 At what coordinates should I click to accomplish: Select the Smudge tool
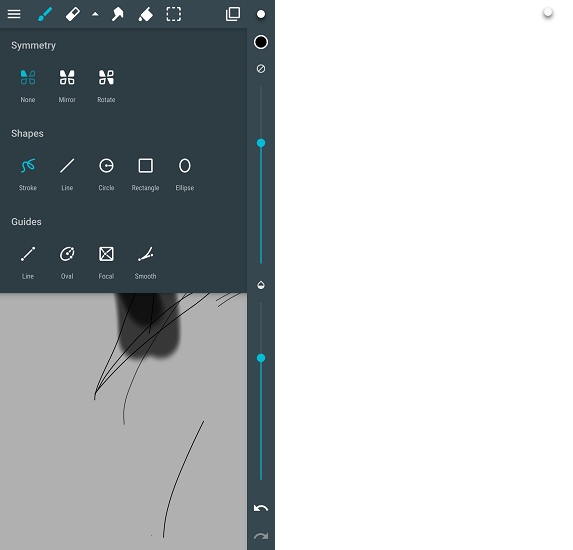[117, 14]
